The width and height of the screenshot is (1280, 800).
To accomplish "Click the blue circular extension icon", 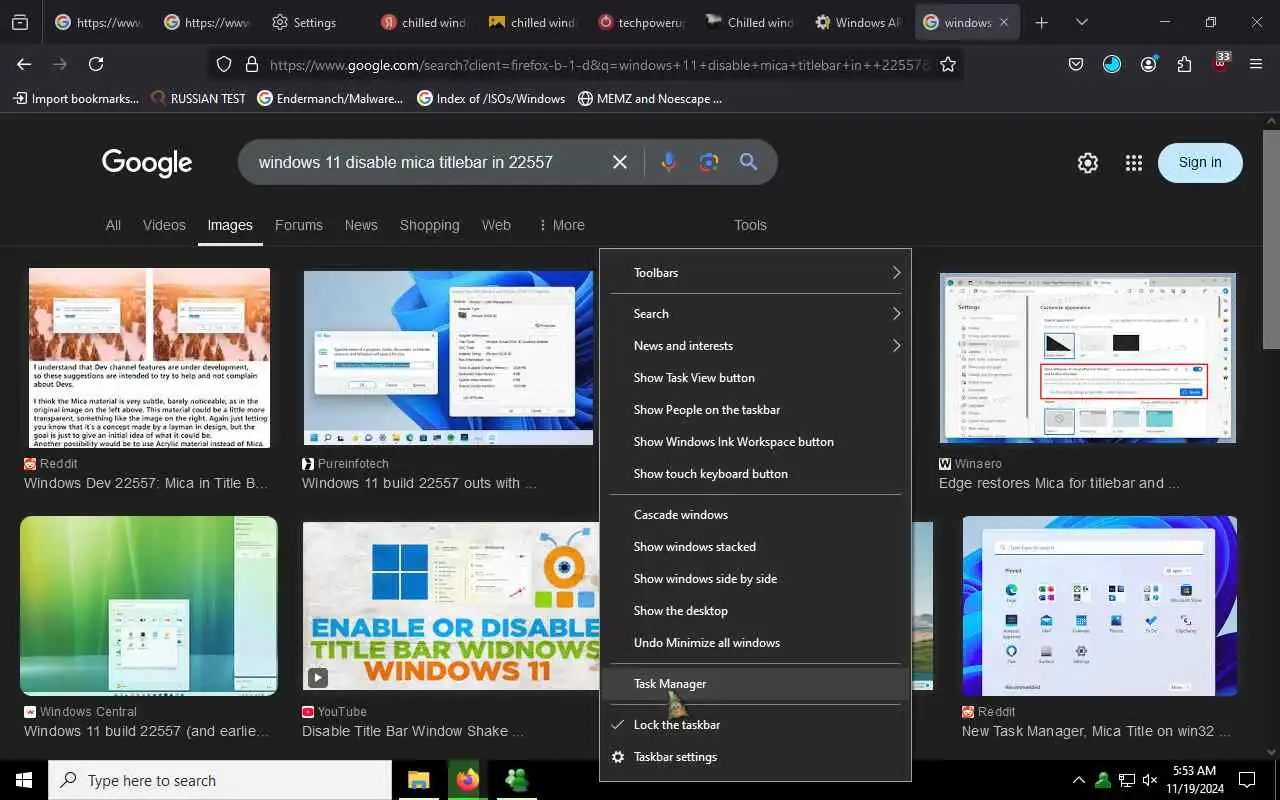I will coord(1112,64).
